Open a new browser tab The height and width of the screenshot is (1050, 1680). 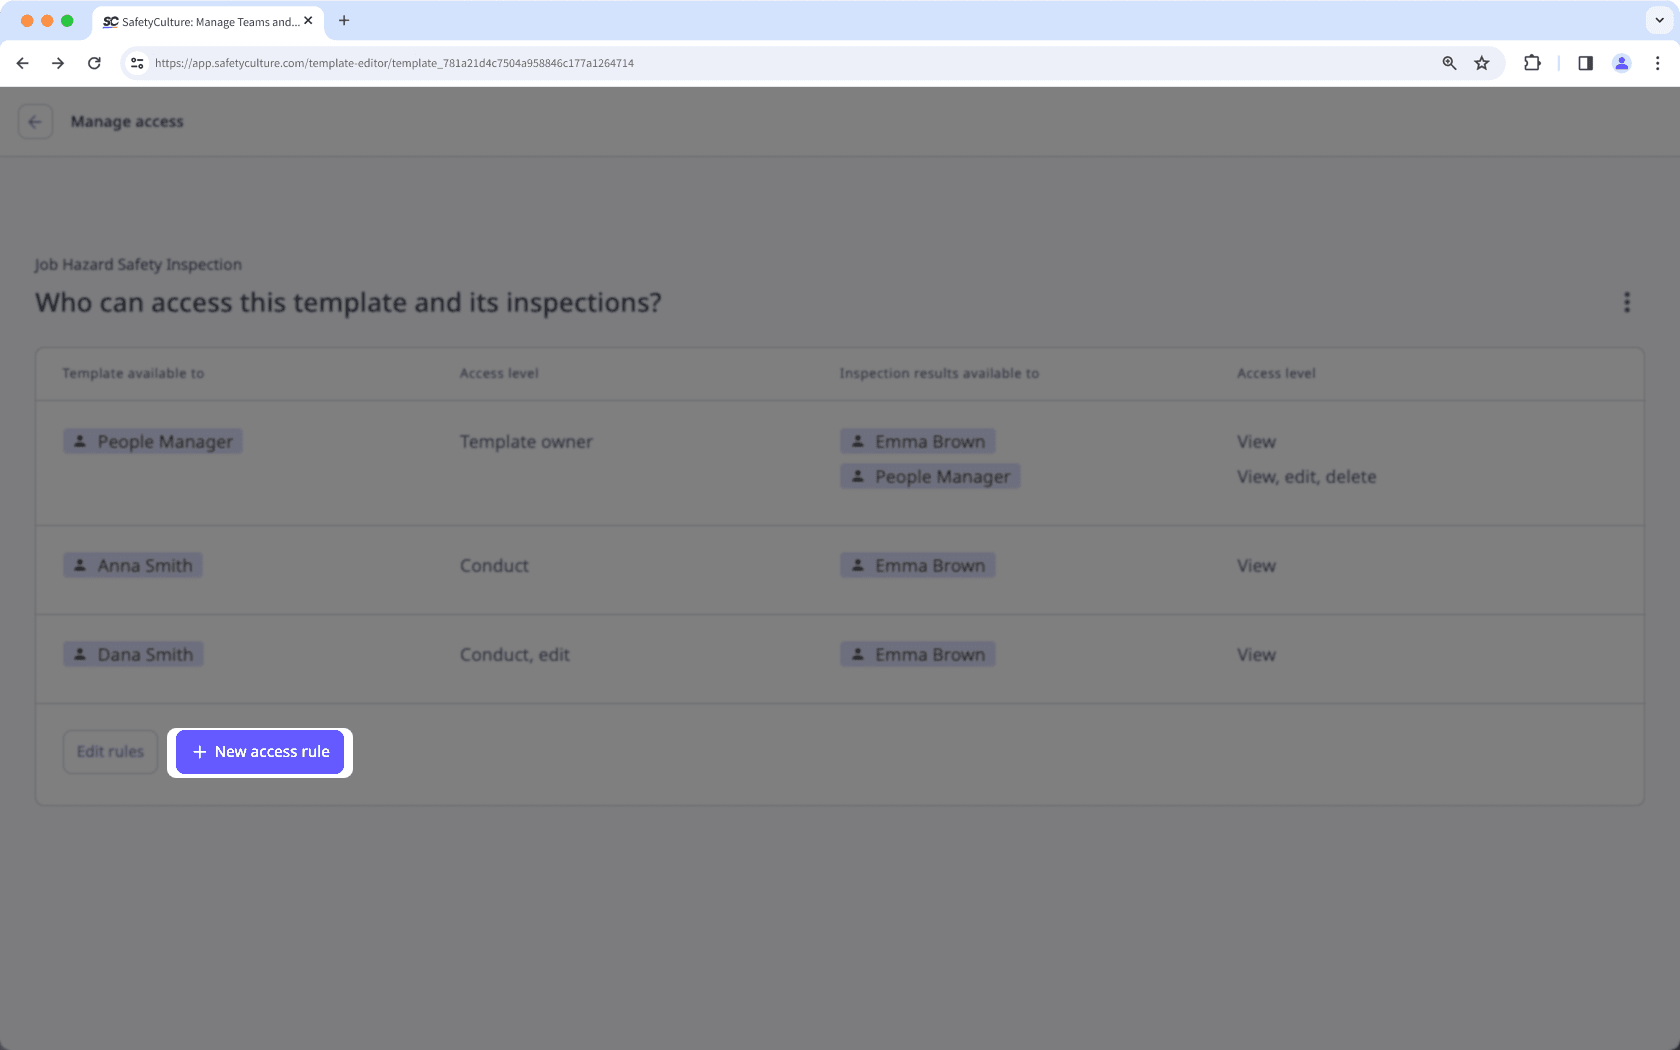click(344, 20)
